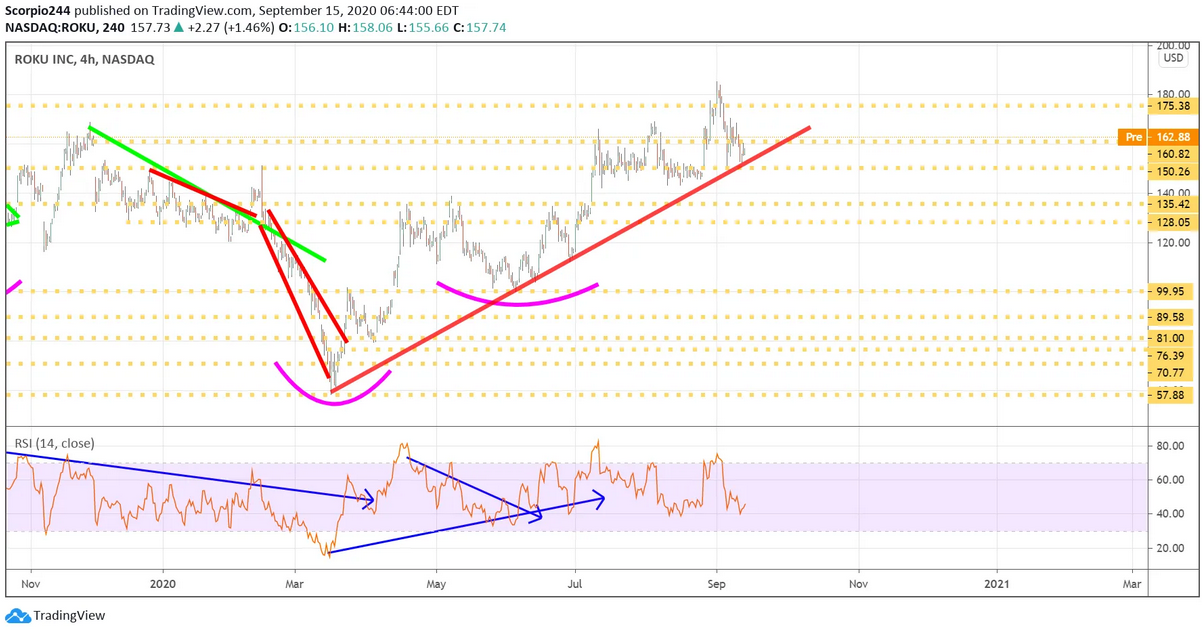The height and width of the screenshot is (630, 1202).
Task: Click the TradingView wordmark next to the logo
Action: click(69, 616)
